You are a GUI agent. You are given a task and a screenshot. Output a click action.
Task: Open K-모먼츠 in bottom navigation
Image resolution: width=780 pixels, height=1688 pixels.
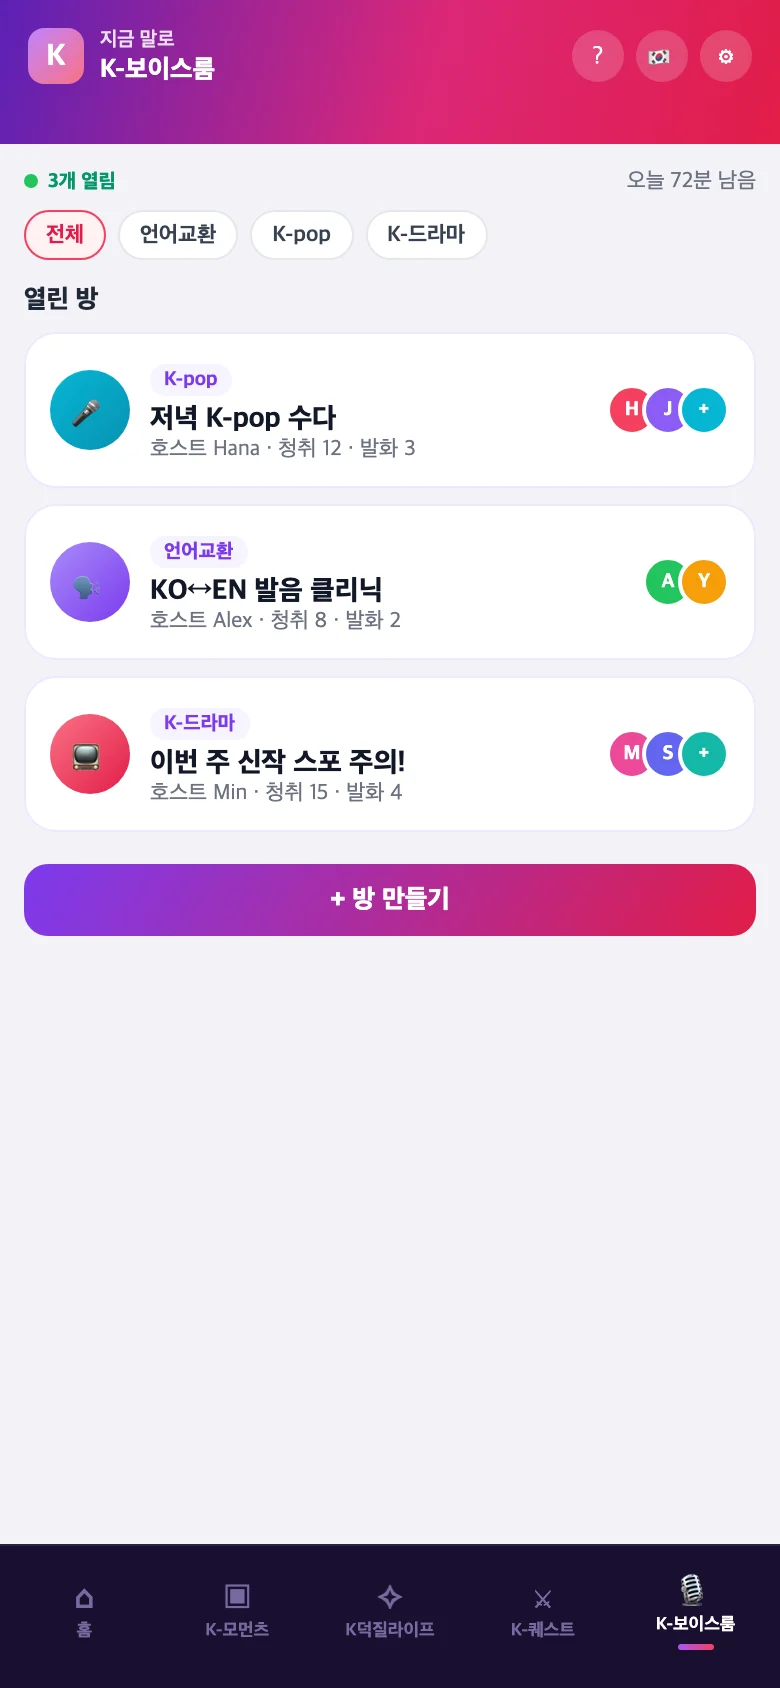(x=237, y=1612)
